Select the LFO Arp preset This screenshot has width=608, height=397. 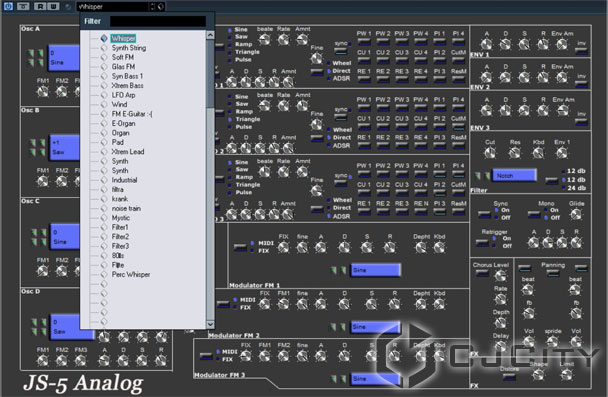pos(123,95)
